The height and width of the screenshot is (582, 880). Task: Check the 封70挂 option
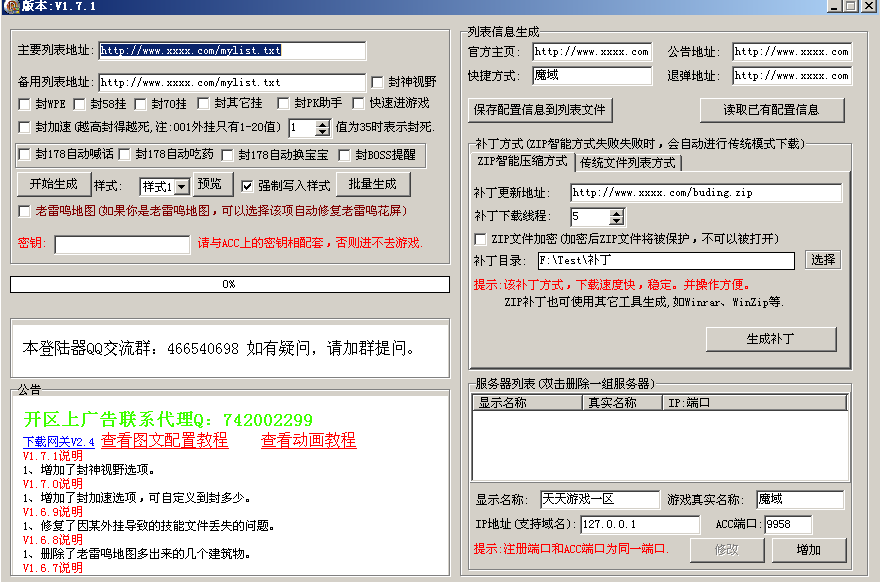[x=140, y=104]
